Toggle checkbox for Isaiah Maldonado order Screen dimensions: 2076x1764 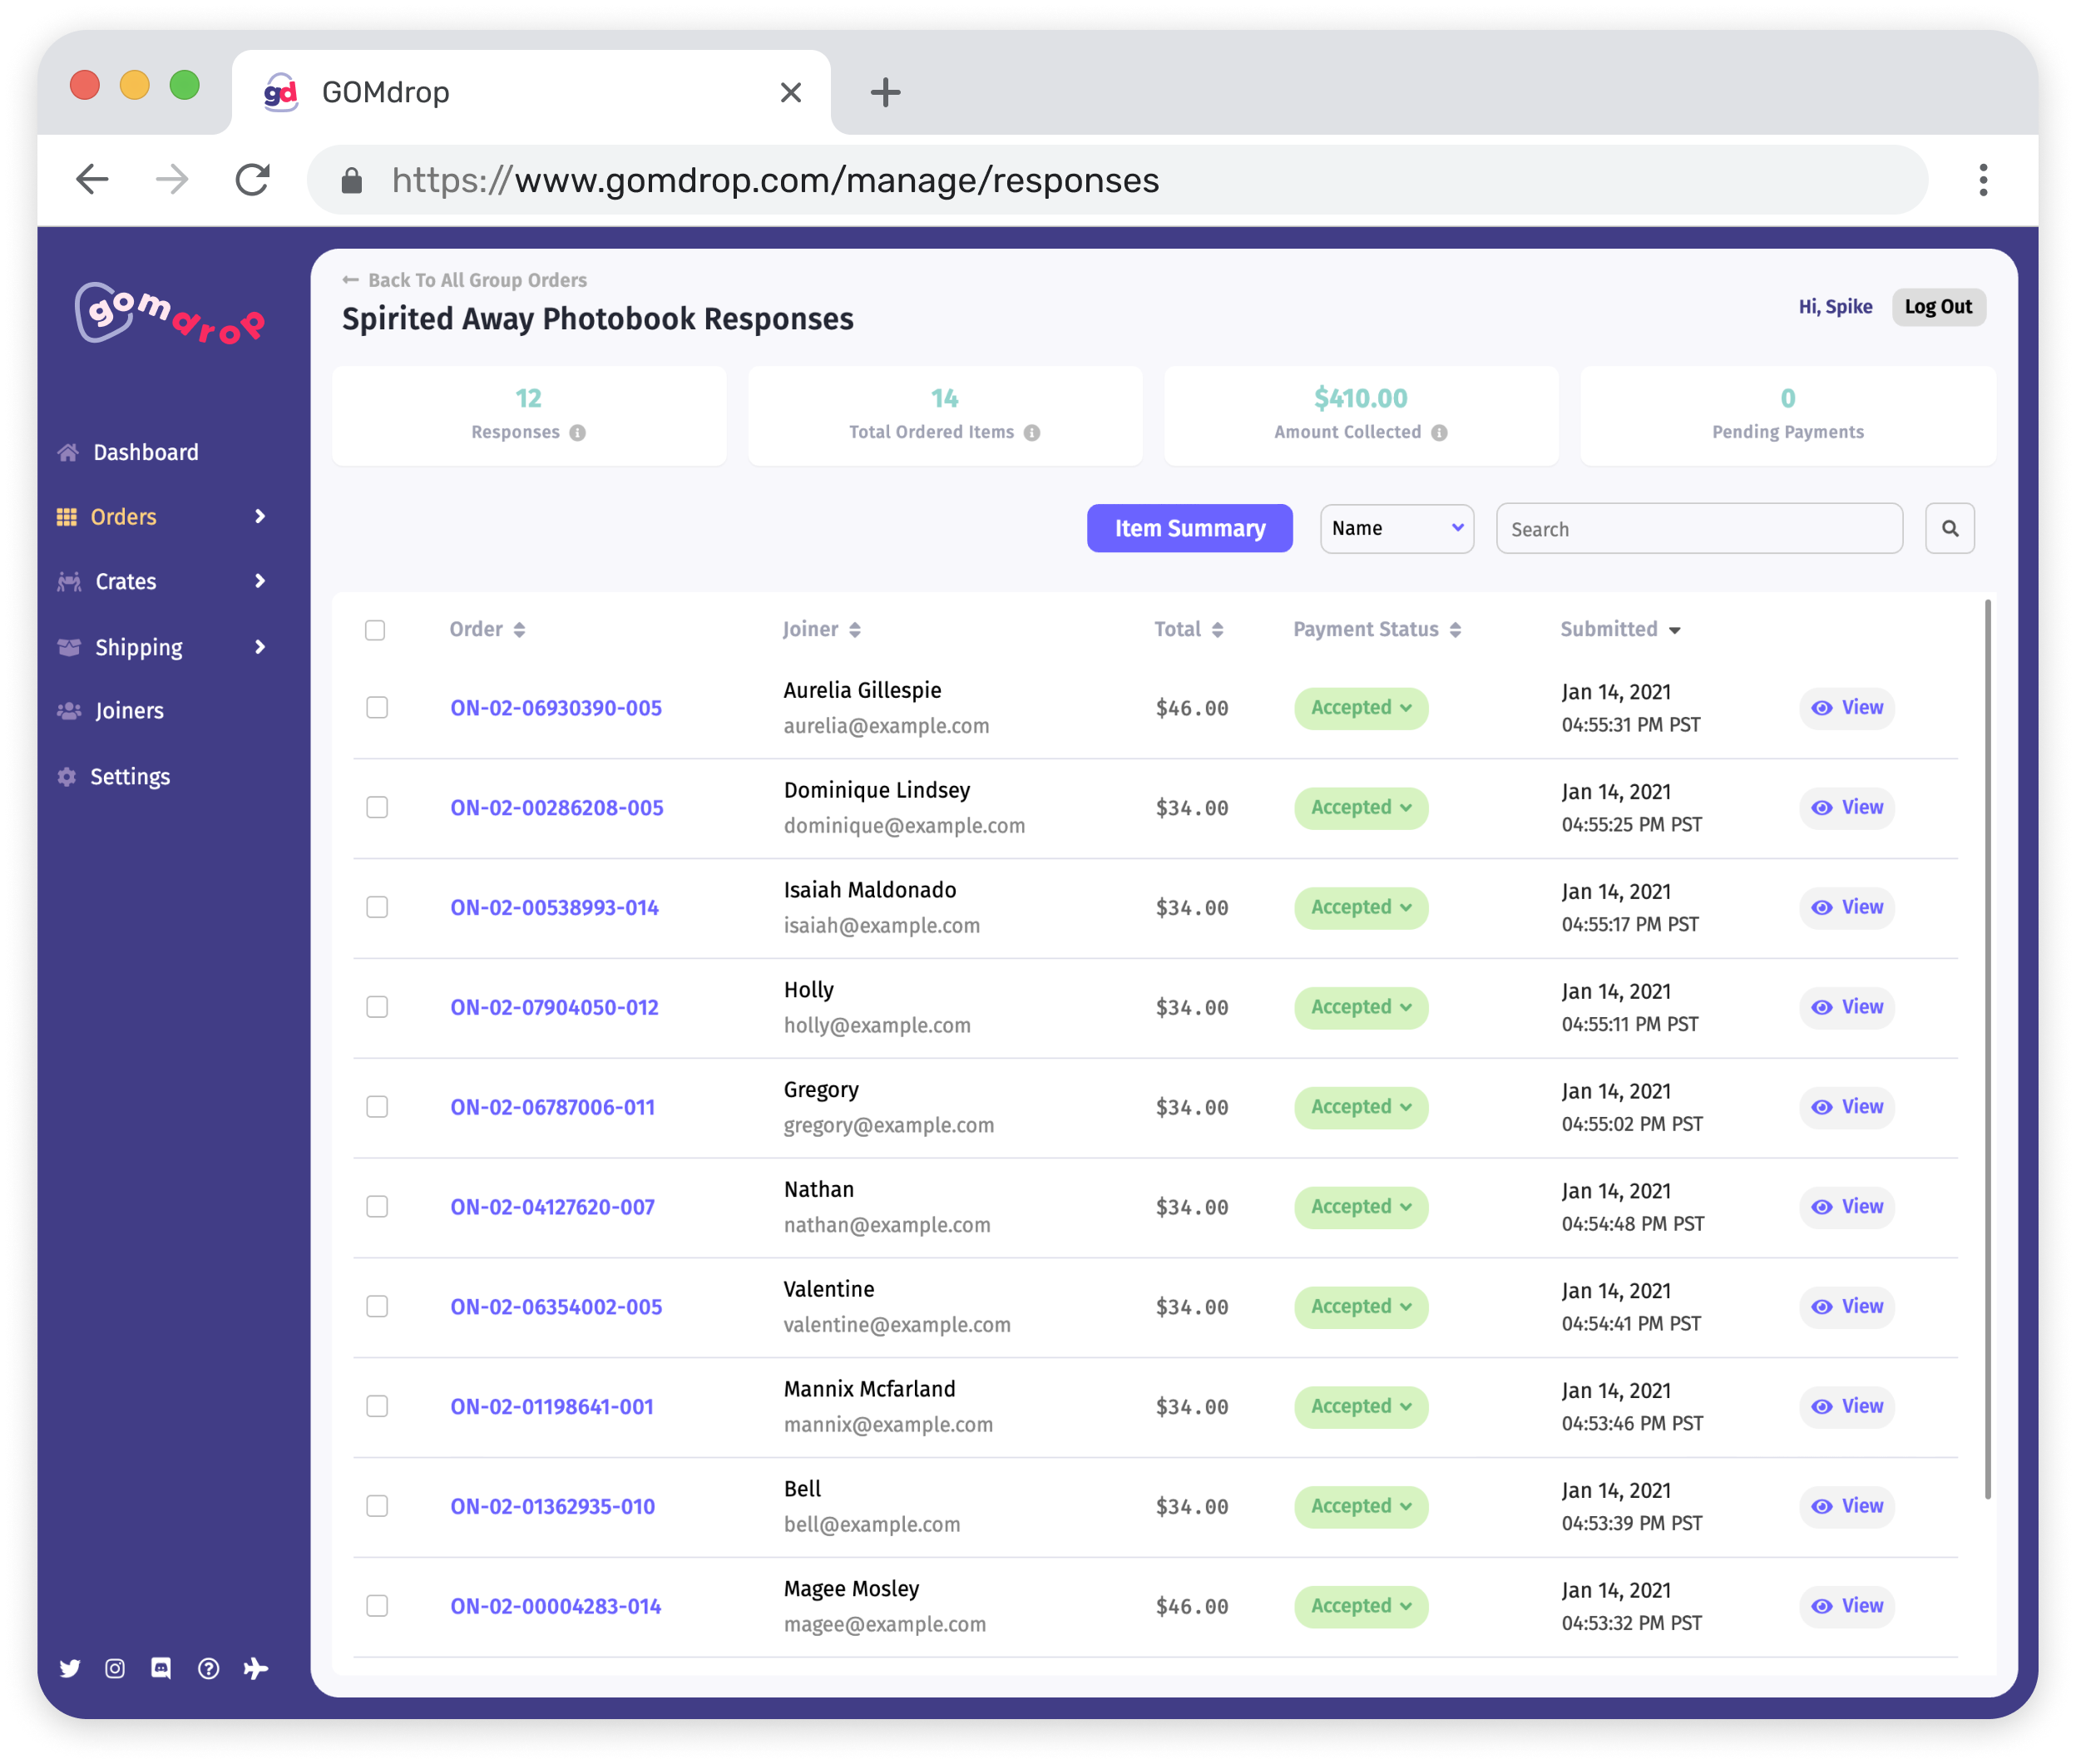pyautogui.click(x=380, y=907)
